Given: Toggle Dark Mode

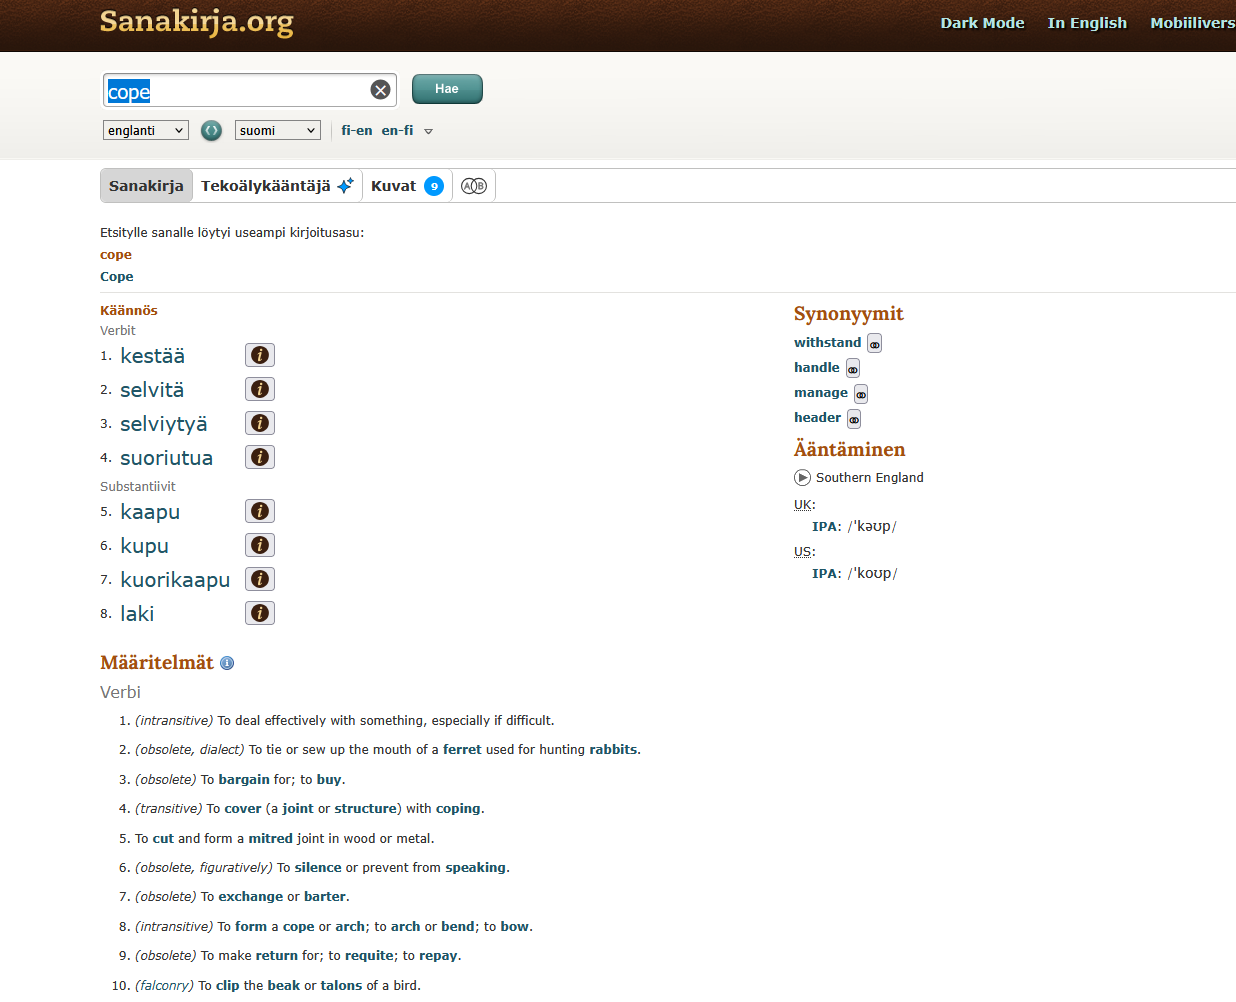Looking at the screenshot, I should click(982, 23).
